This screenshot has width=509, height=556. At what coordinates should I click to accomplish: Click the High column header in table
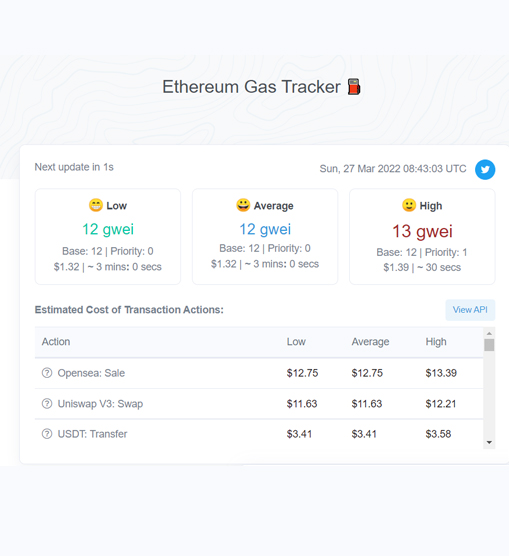click(436, 342)
